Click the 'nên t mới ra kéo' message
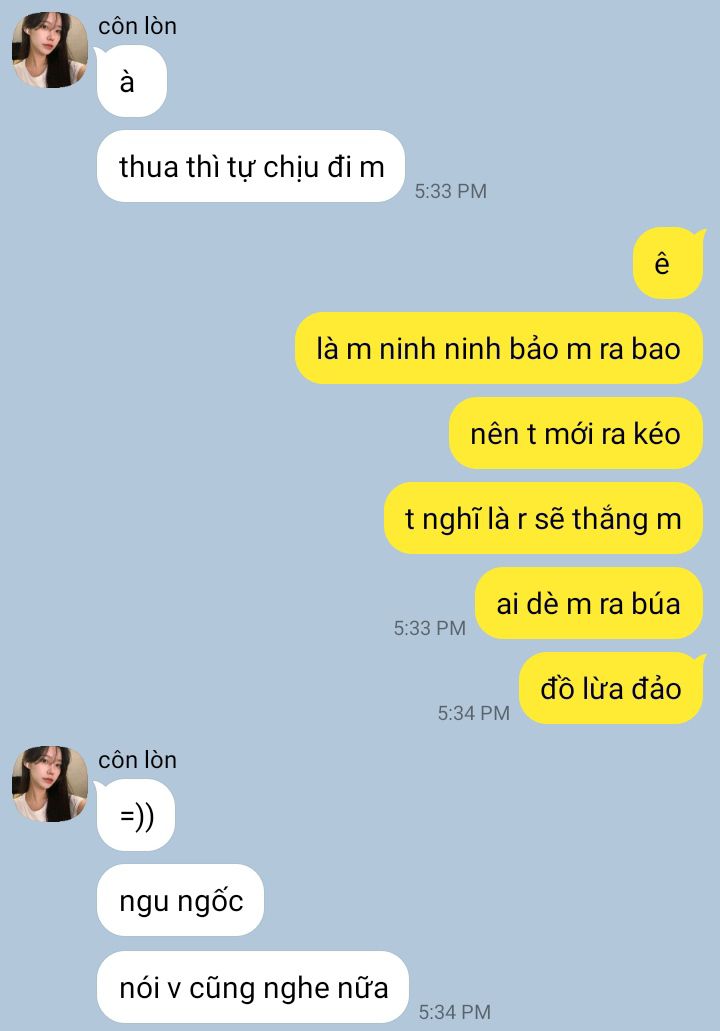 (576, 433)
